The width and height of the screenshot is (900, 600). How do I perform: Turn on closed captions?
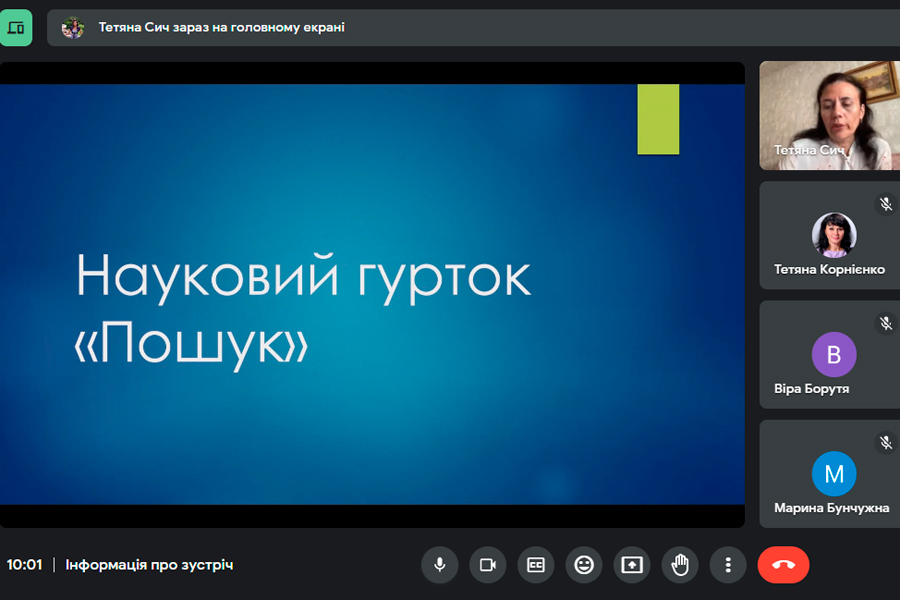pos(536,565)
